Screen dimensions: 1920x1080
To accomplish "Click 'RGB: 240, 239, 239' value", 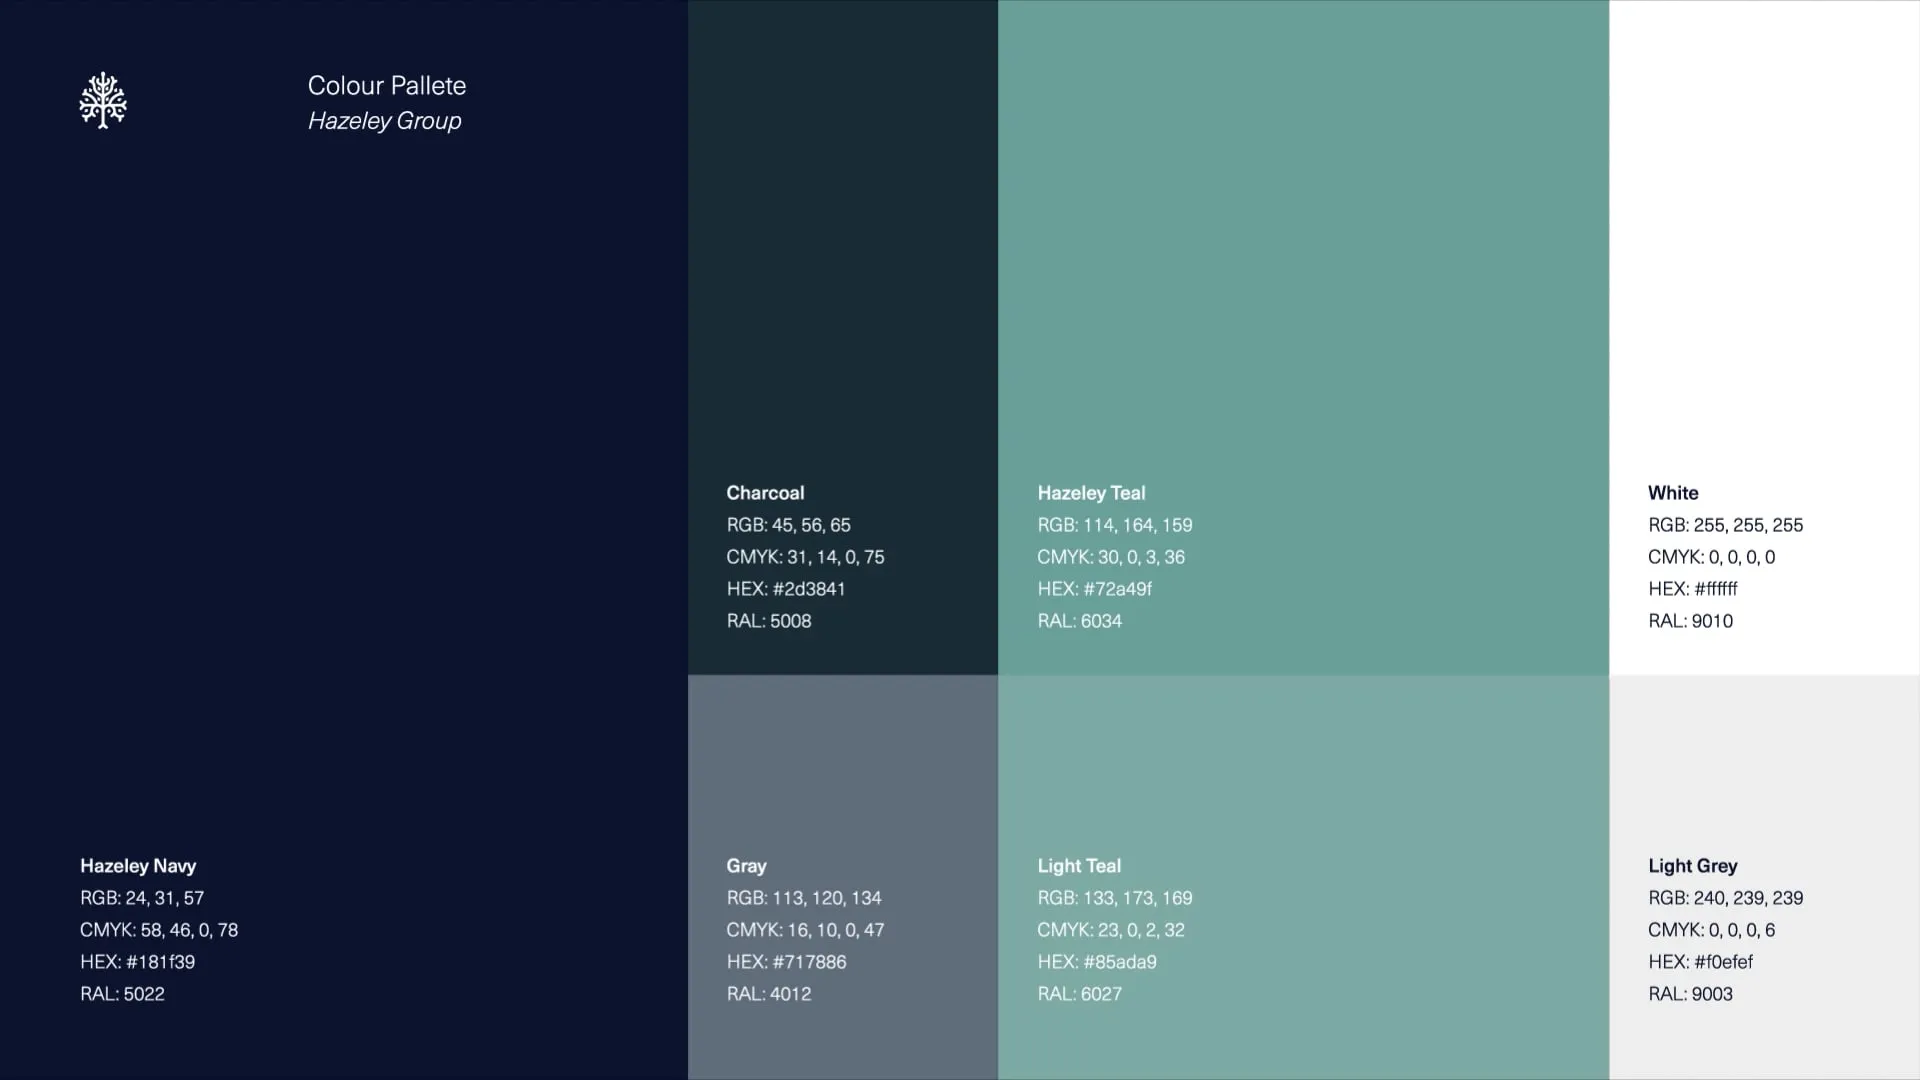I will coord(1726,898).
